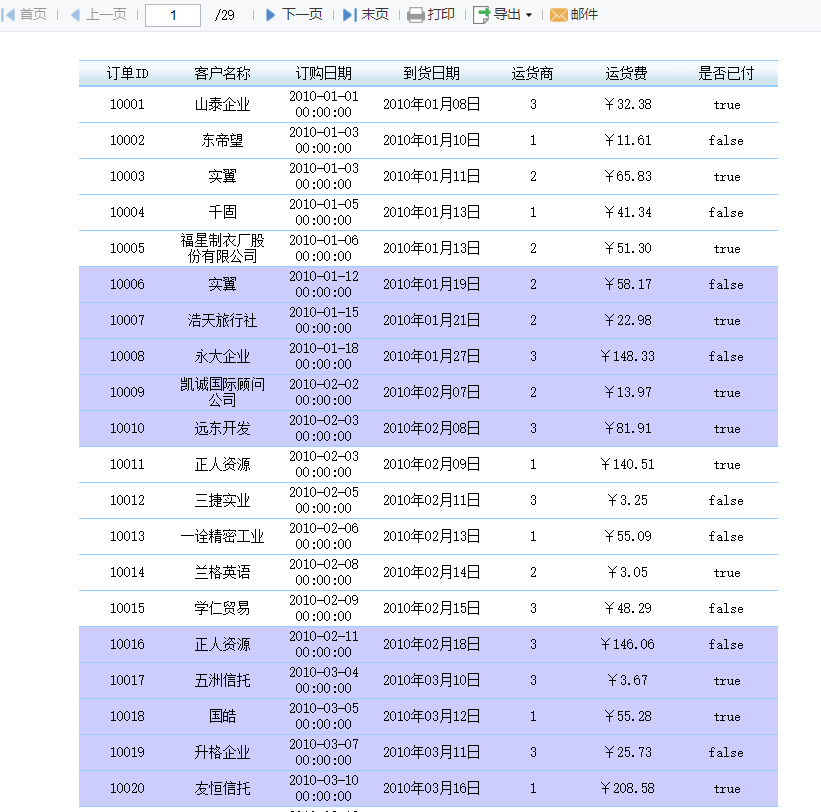Screen dimensions: 821x812
Task: Click customer name 千固
Action: pos(222,212)
